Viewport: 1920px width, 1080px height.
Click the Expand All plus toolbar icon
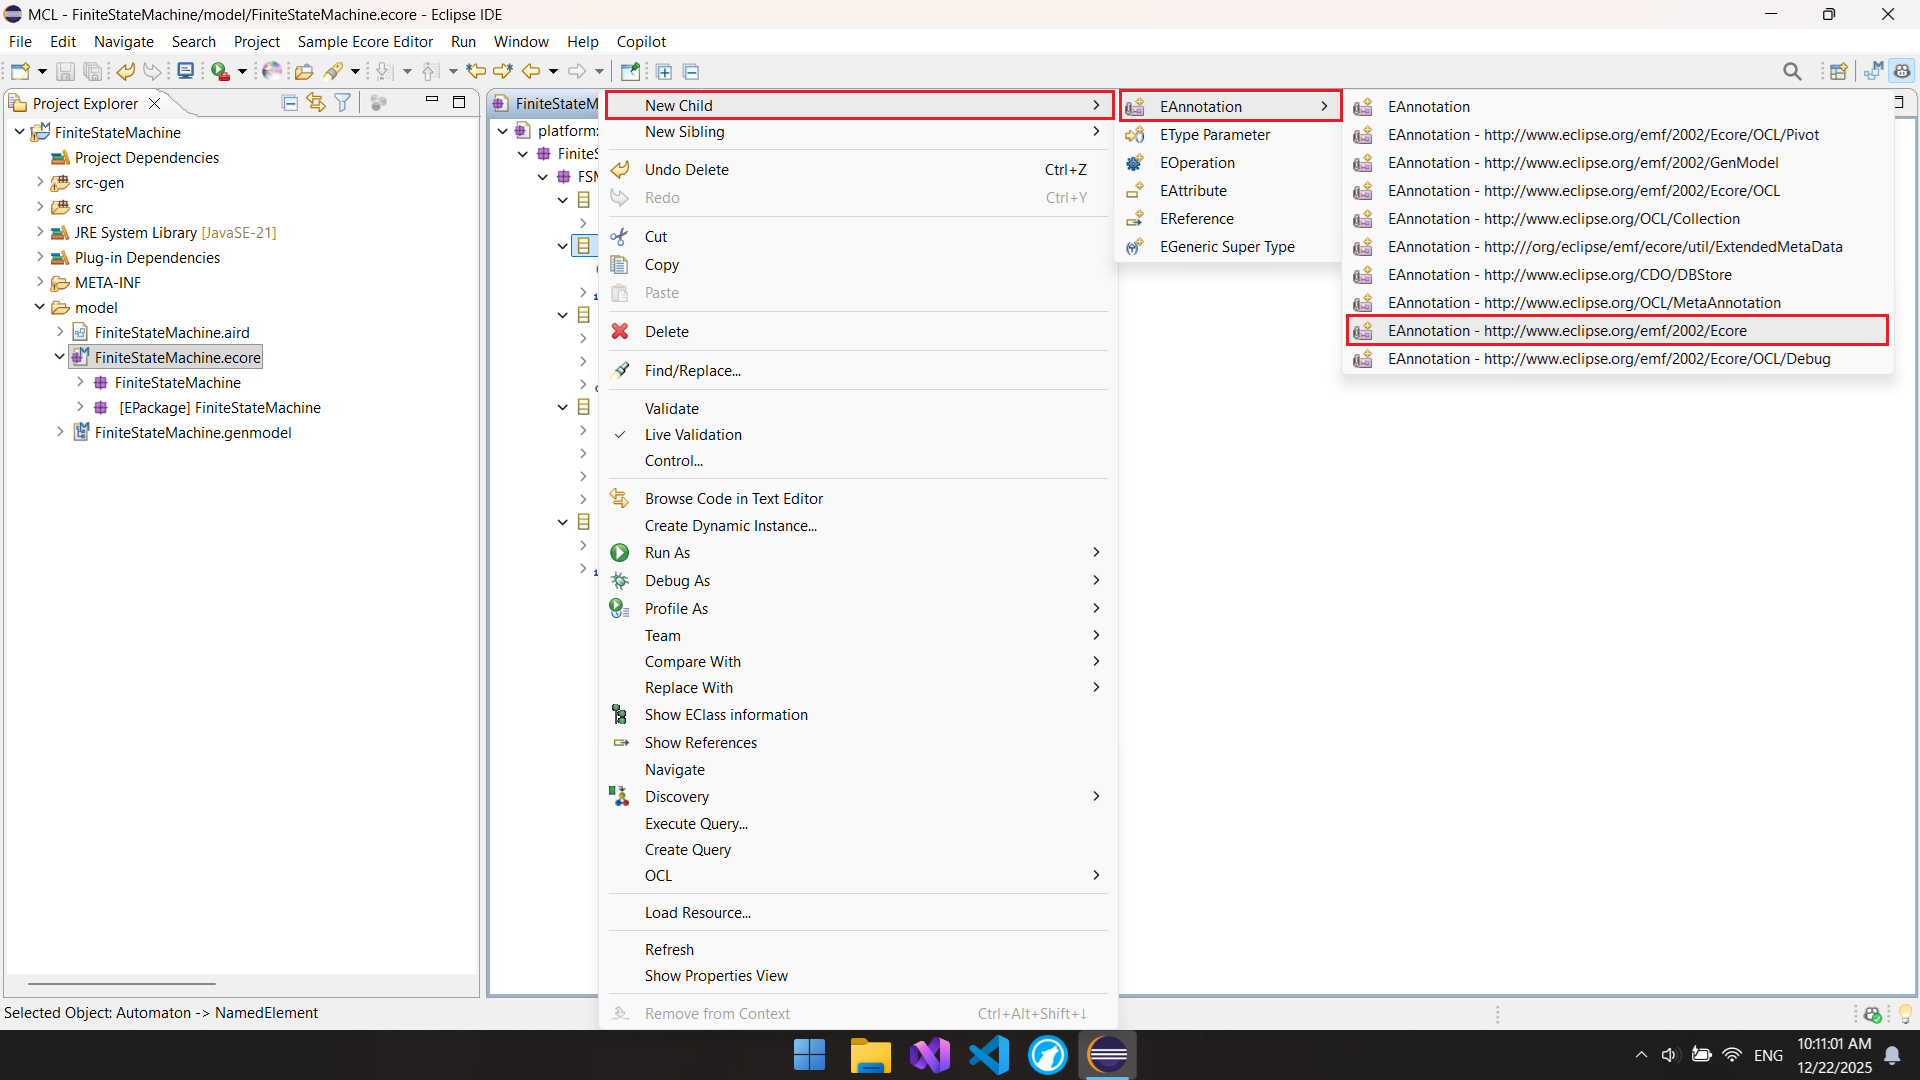pyautogui.click(x=664, y=71)
